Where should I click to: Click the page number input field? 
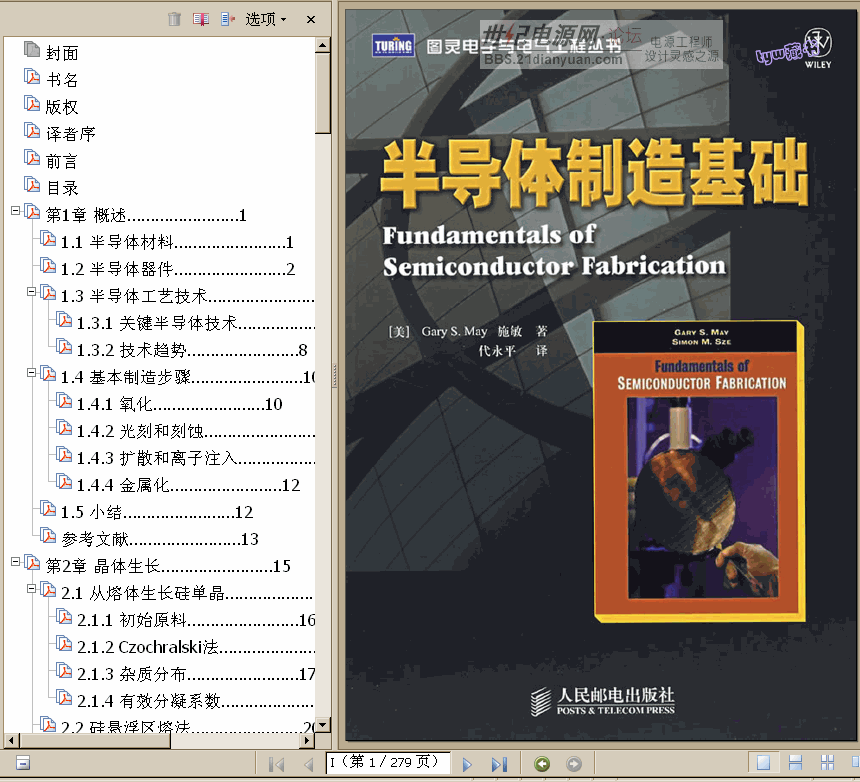pos(388,763)
